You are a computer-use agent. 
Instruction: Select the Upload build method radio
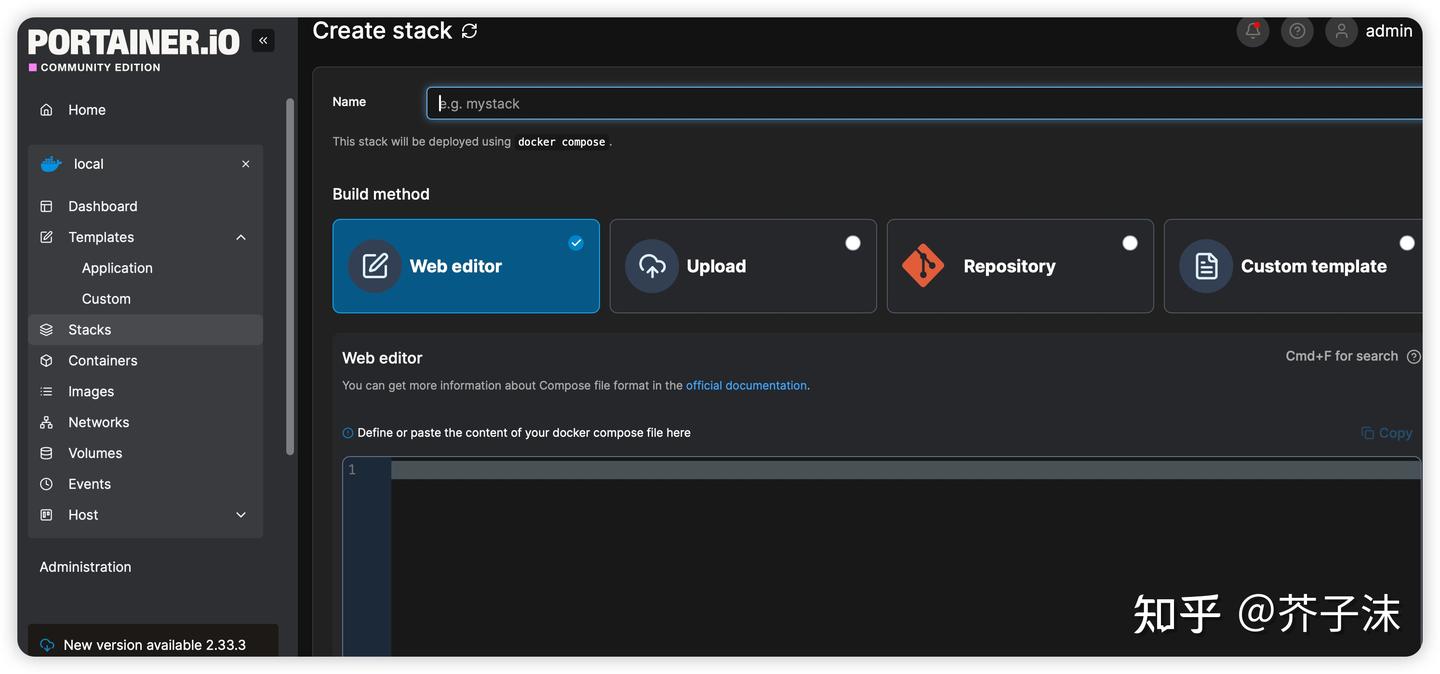852,243
